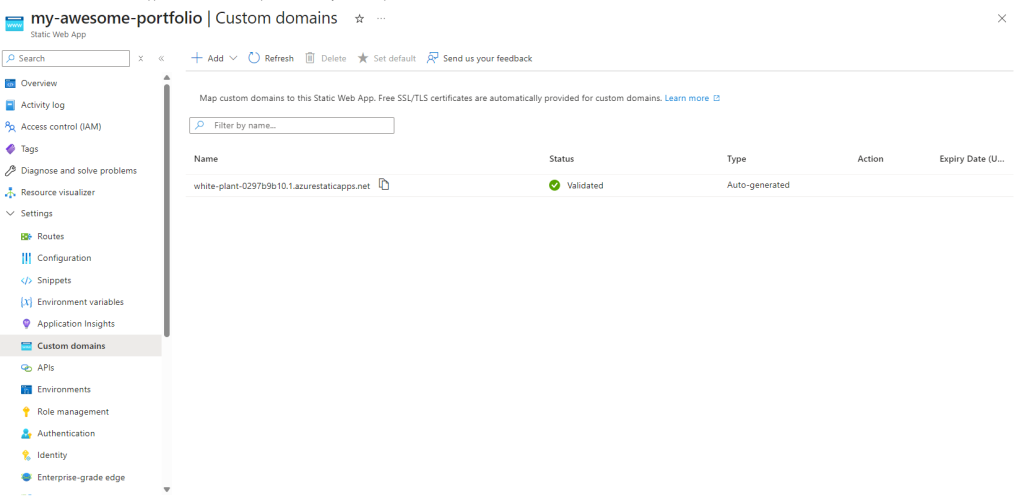Open Tags from the sidebar

pos(29,149)
